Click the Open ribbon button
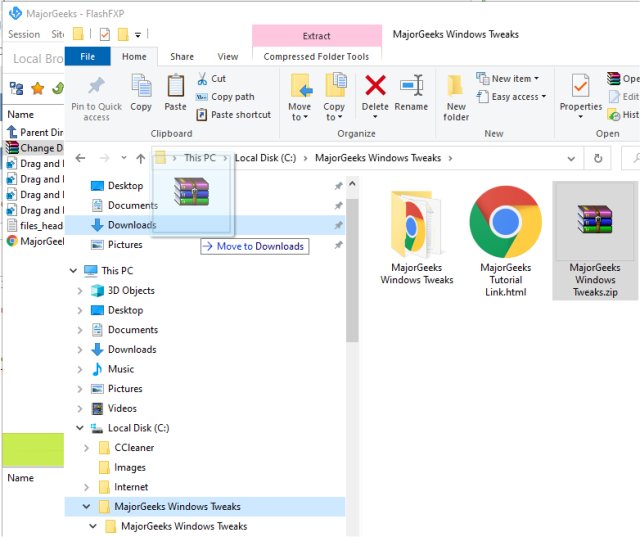Screen dimensions: 640x537 (x=623, y=78)
